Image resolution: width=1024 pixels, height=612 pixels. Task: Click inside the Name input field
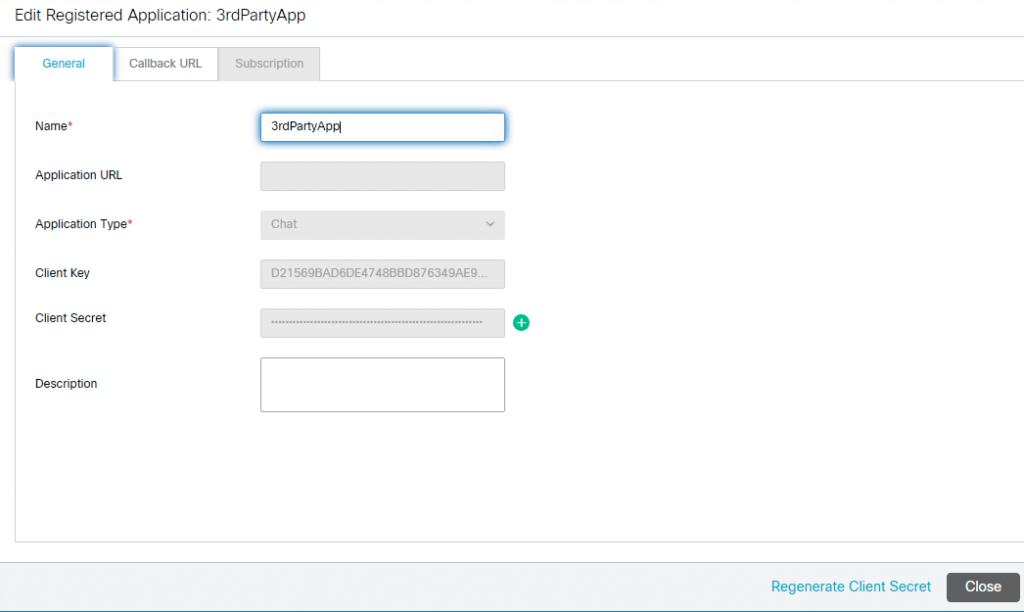click(382, 127)
